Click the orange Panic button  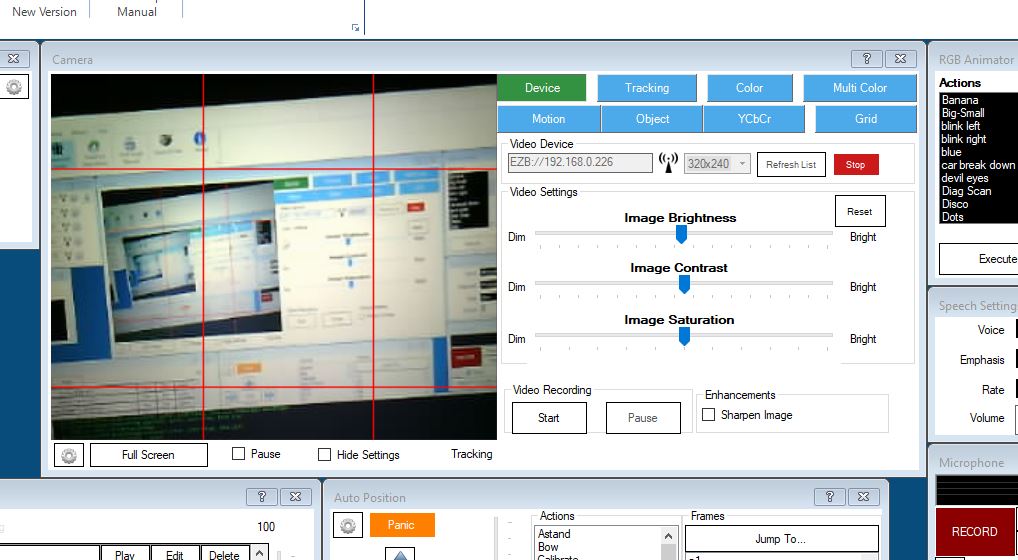click(401, 525)
